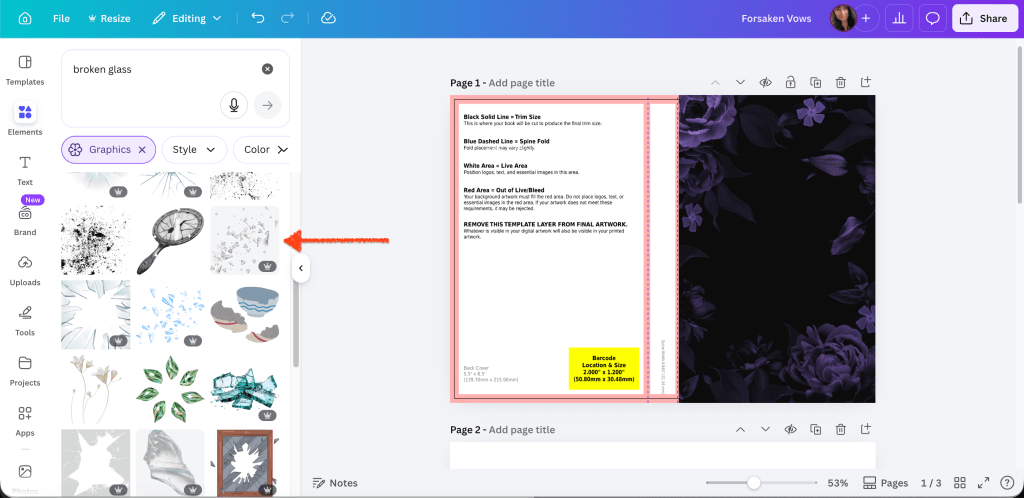Open the File menu
1024x498 pixels.
click(61, 18)
